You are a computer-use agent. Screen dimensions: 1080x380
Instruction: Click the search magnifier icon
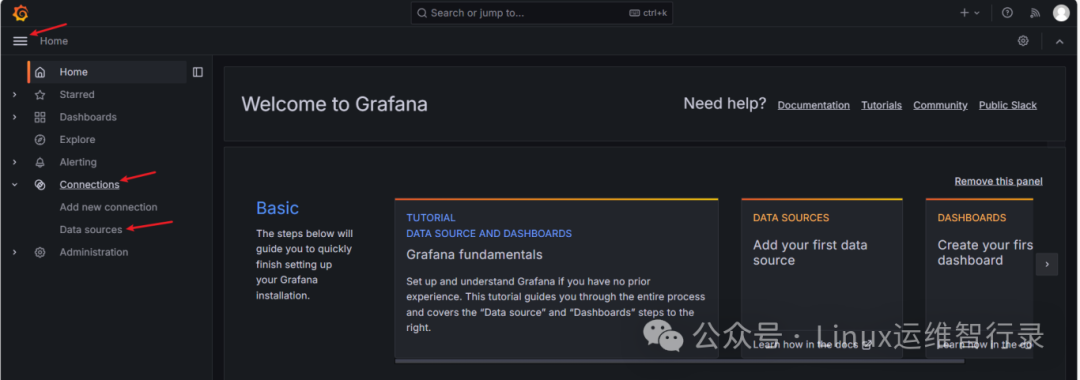coord(422,13)
